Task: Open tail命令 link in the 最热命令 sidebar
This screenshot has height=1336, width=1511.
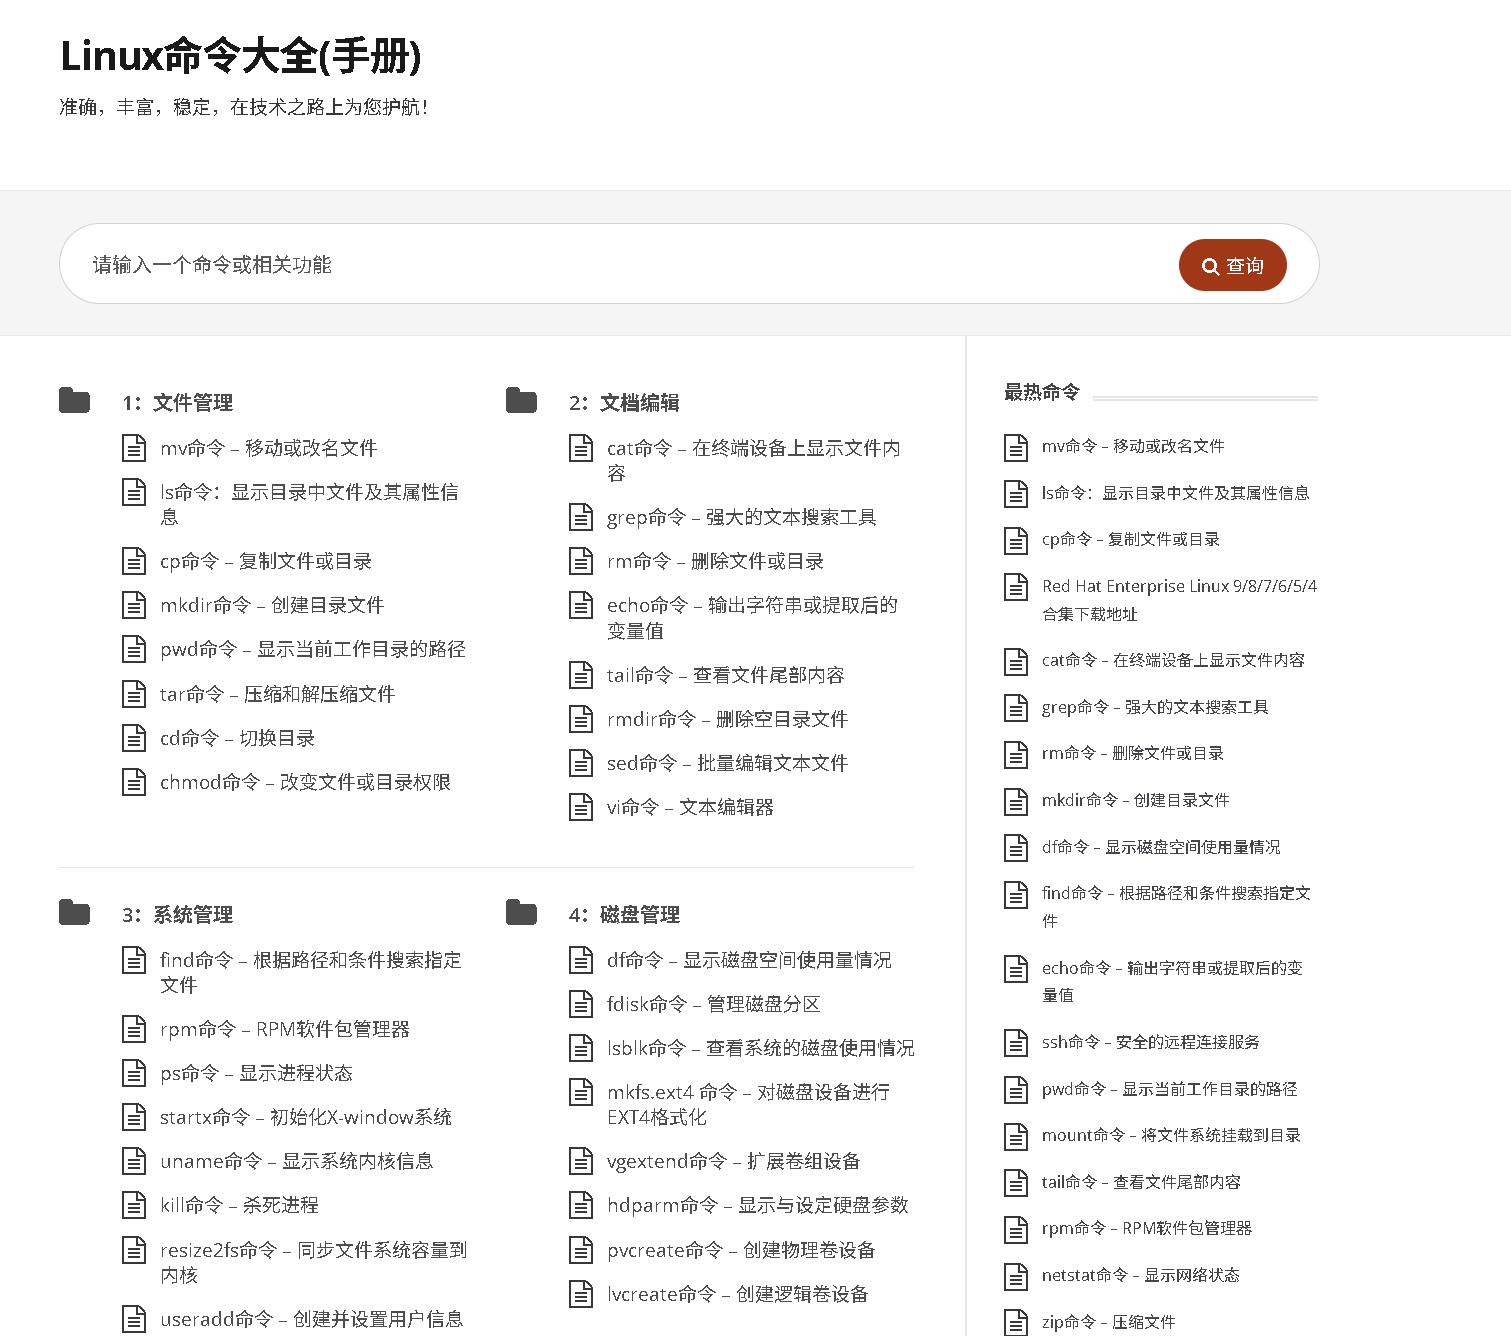Action: [1141, 1182]
